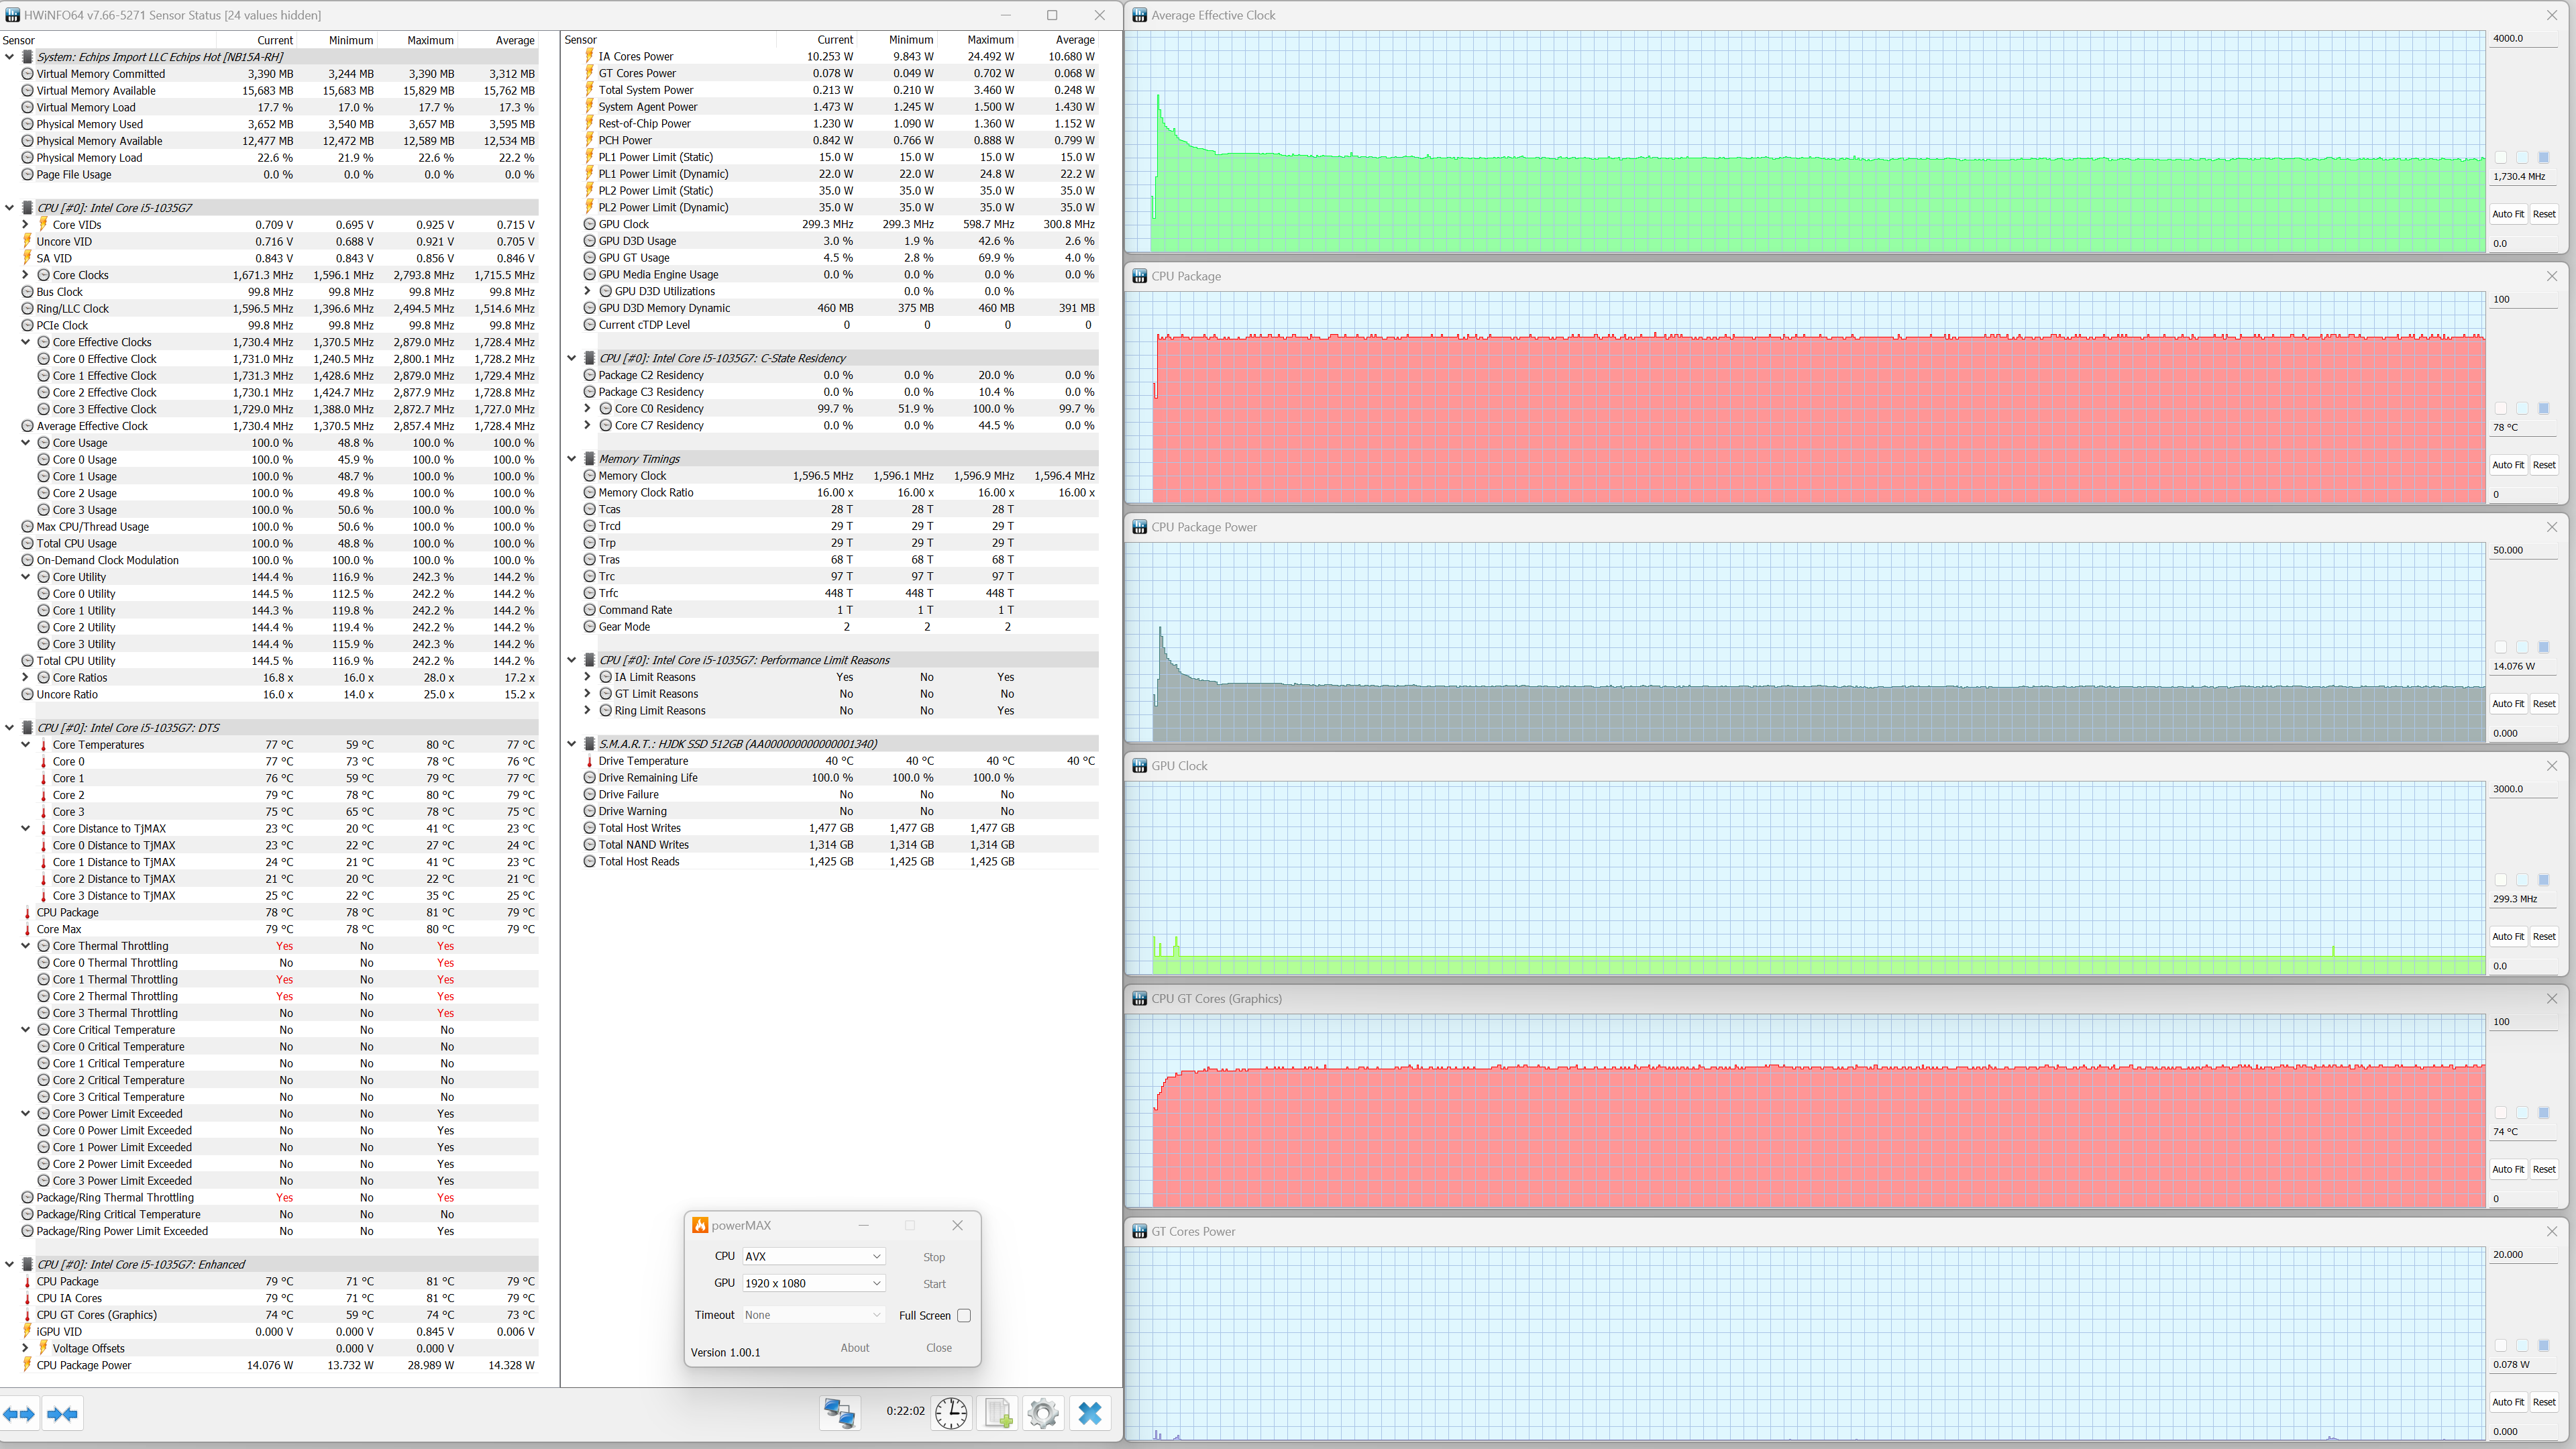2576x1449 pixels.
Task: Click the blue X close-sensors icon
Action: click(x=1090, y=1412)
